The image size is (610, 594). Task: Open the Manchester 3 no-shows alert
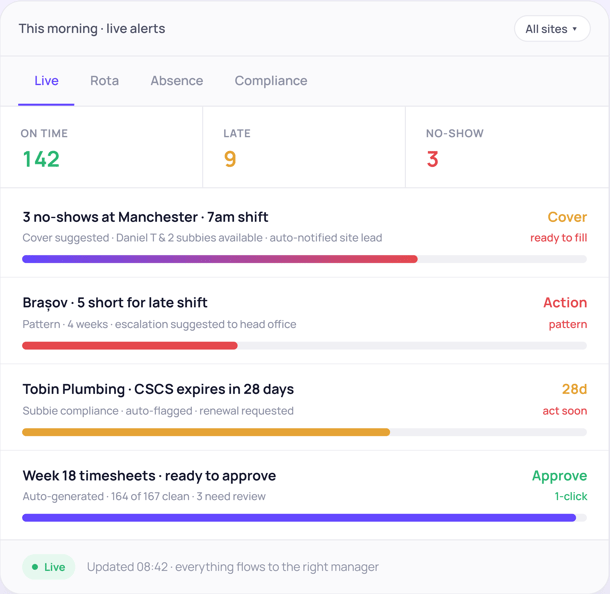(305, 233)
